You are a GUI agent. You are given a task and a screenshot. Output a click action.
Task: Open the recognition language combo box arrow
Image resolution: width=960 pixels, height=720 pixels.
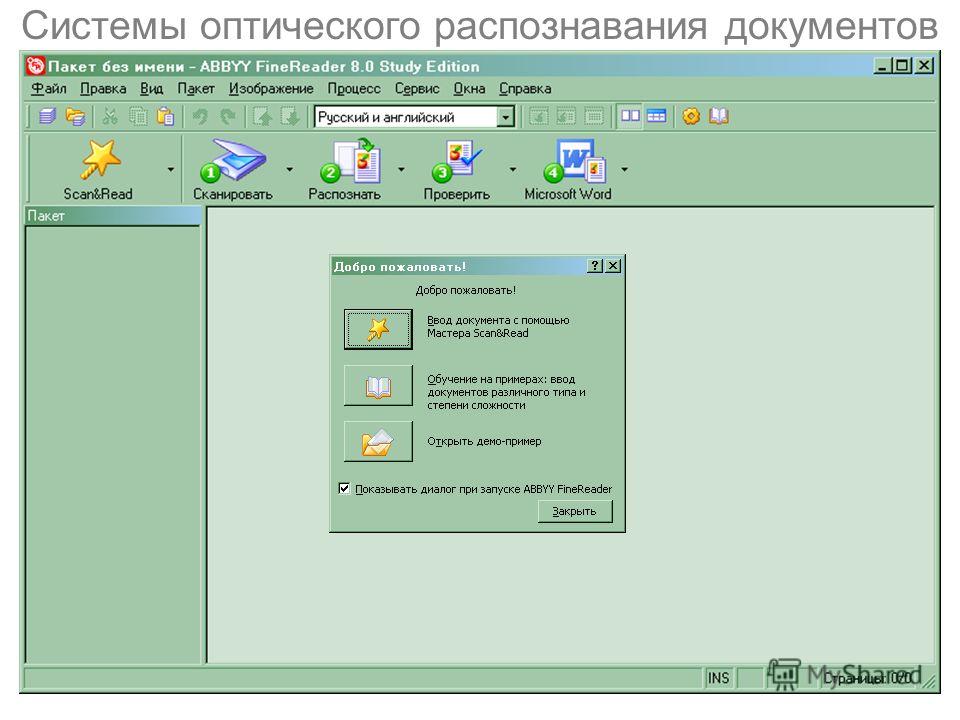(x=505, y=117)
